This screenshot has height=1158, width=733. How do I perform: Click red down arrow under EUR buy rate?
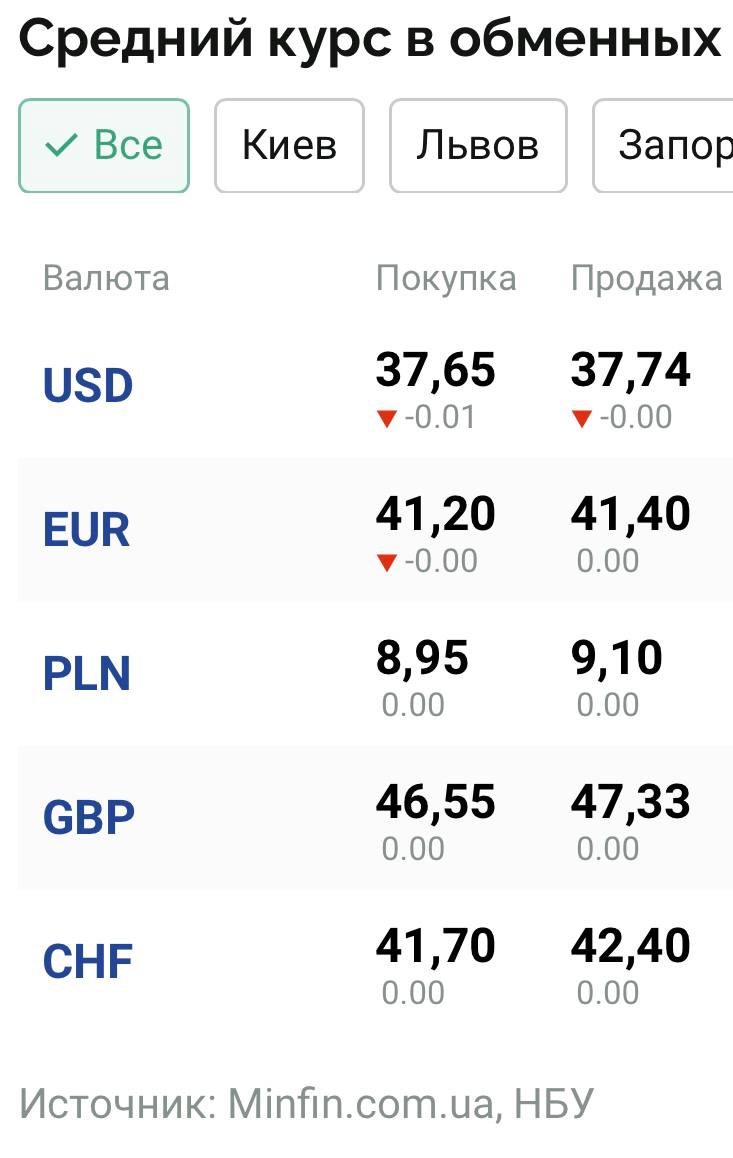387,562
